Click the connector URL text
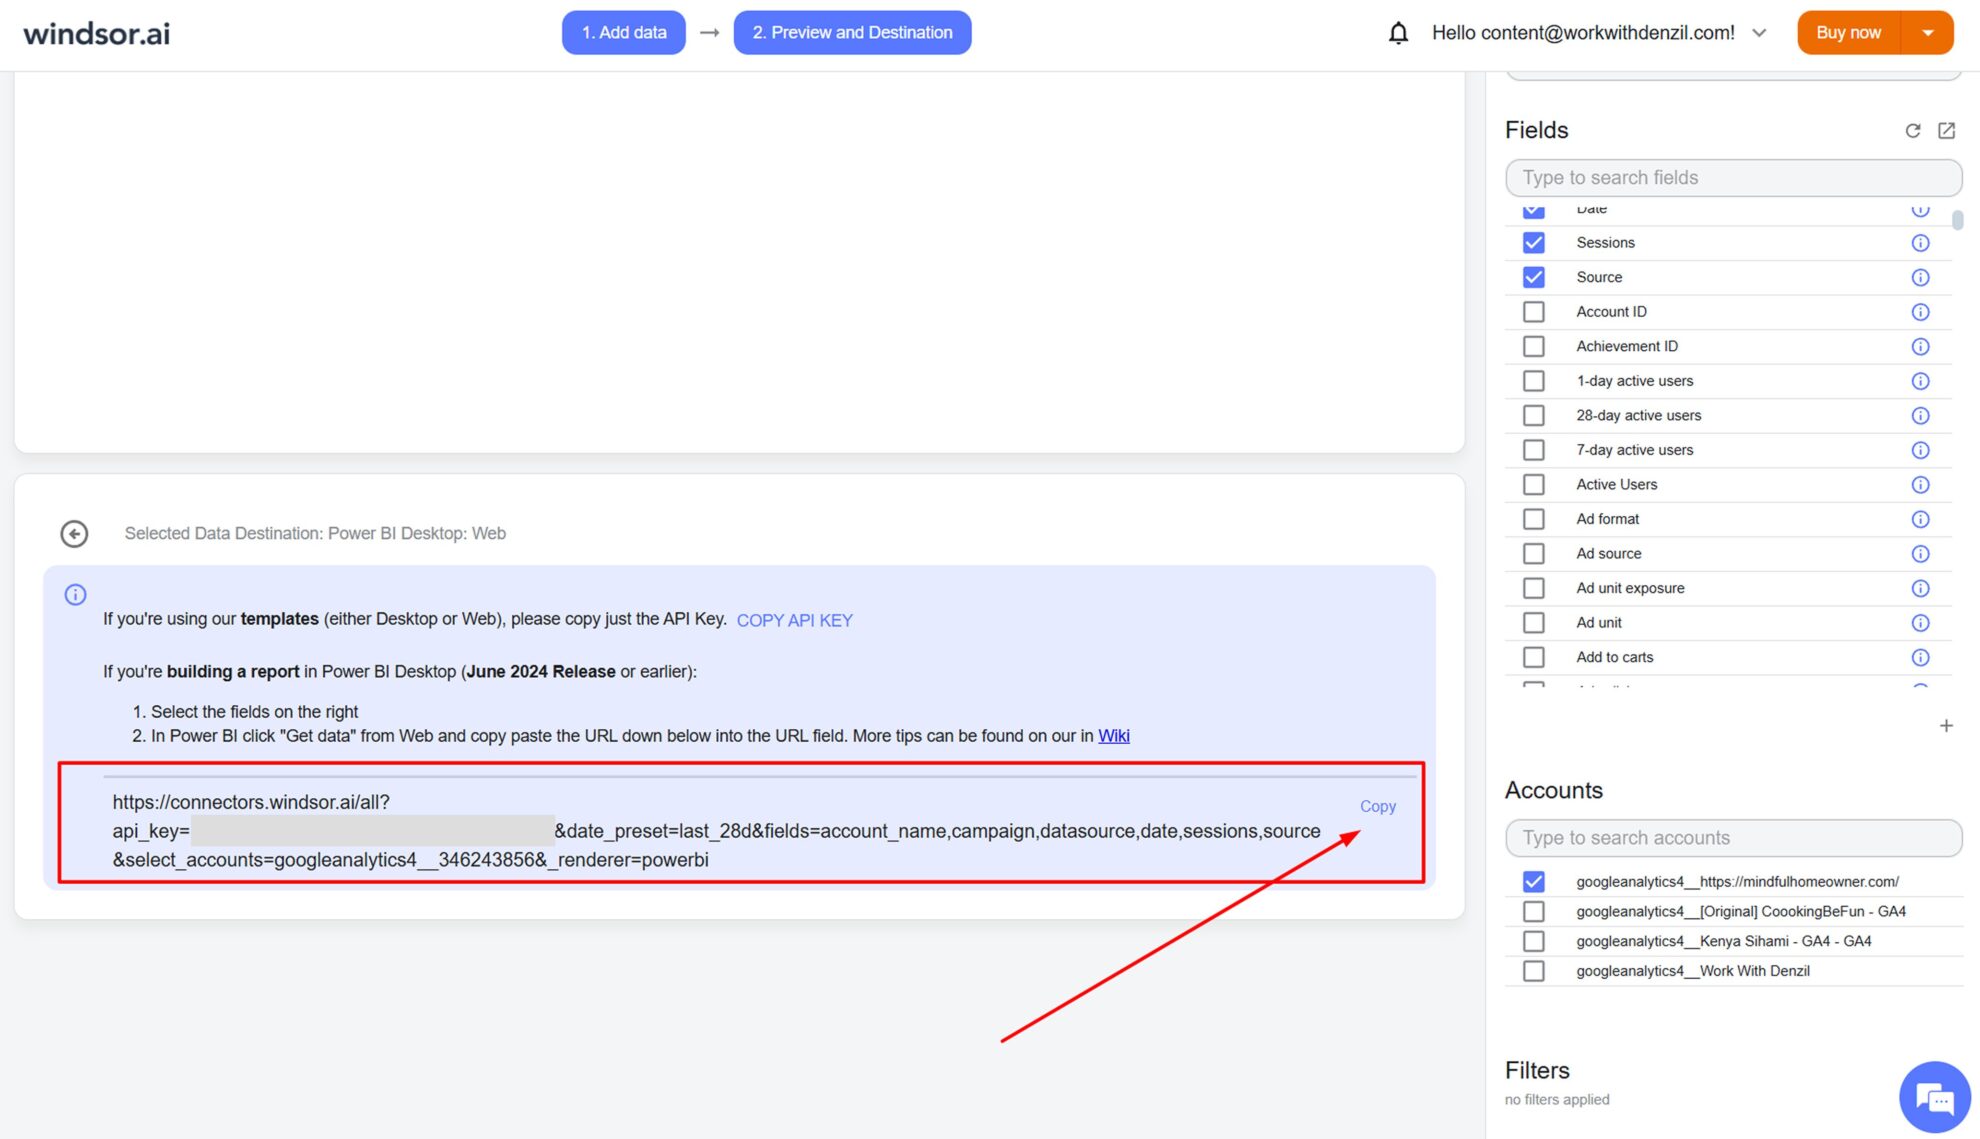Image resolution: width=1980 pixels, height=1139 pixels. (x=716, y=831)
